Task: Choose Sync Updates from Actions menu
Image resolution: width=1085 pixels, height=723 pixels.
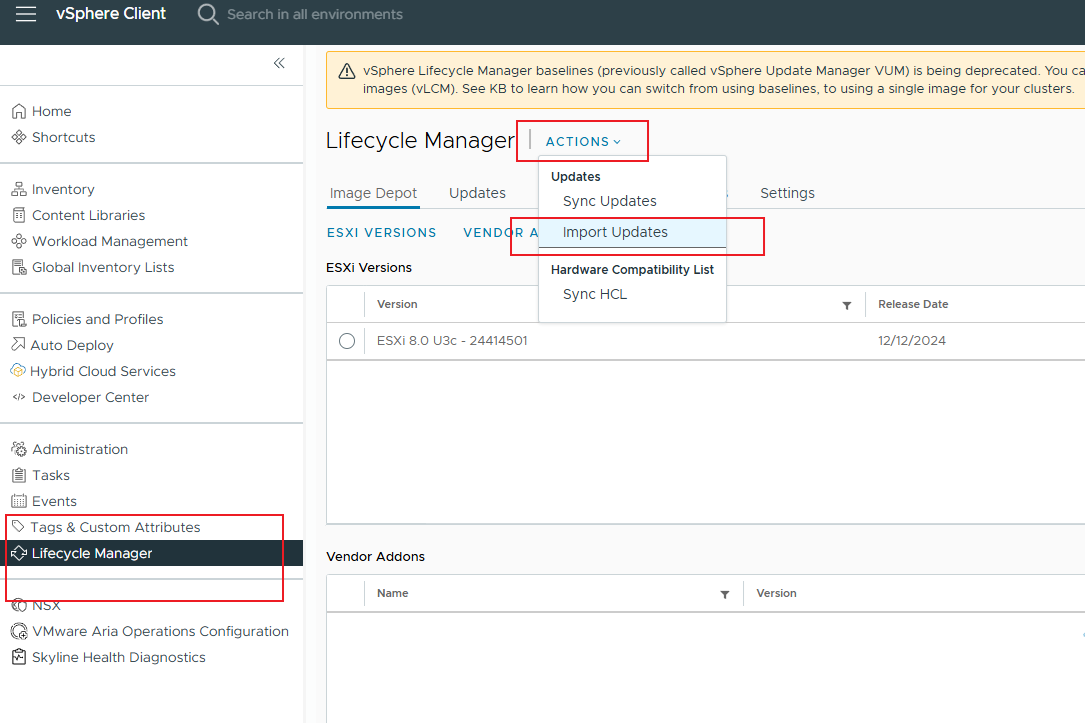Action: point(610,201)
